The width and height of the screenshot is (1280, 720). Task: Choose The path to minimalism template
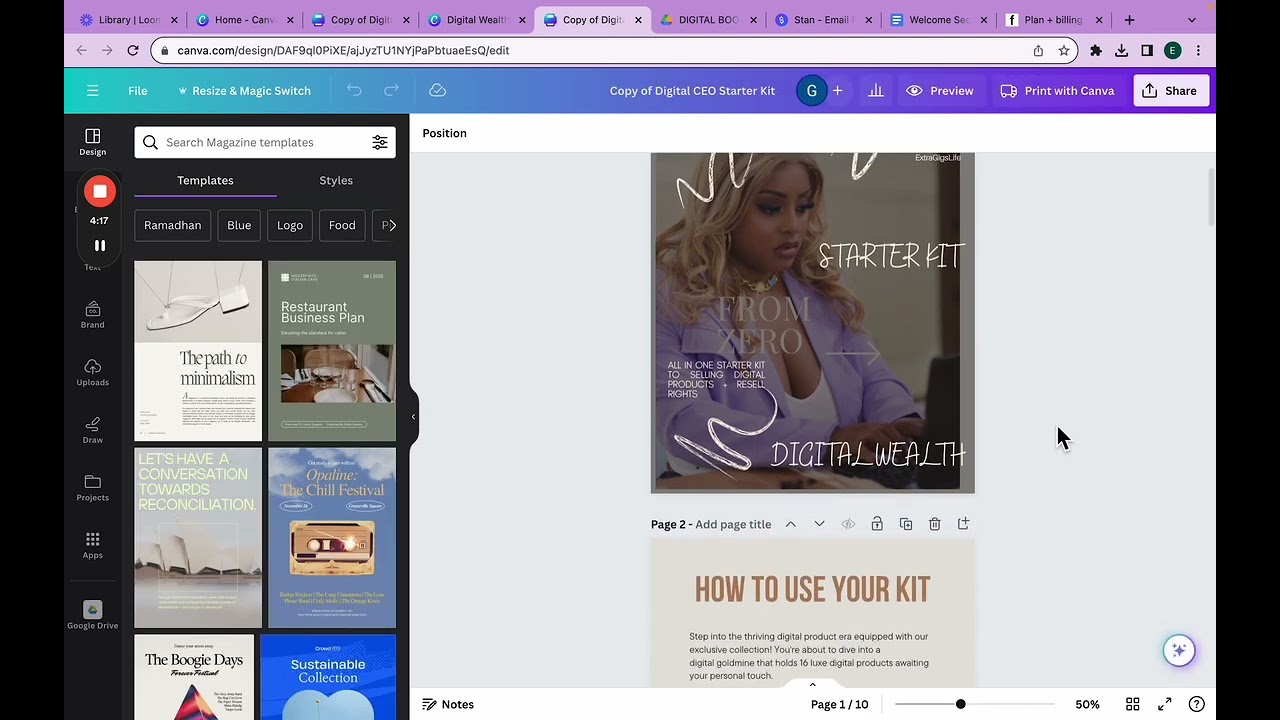[x=198, y=351]
